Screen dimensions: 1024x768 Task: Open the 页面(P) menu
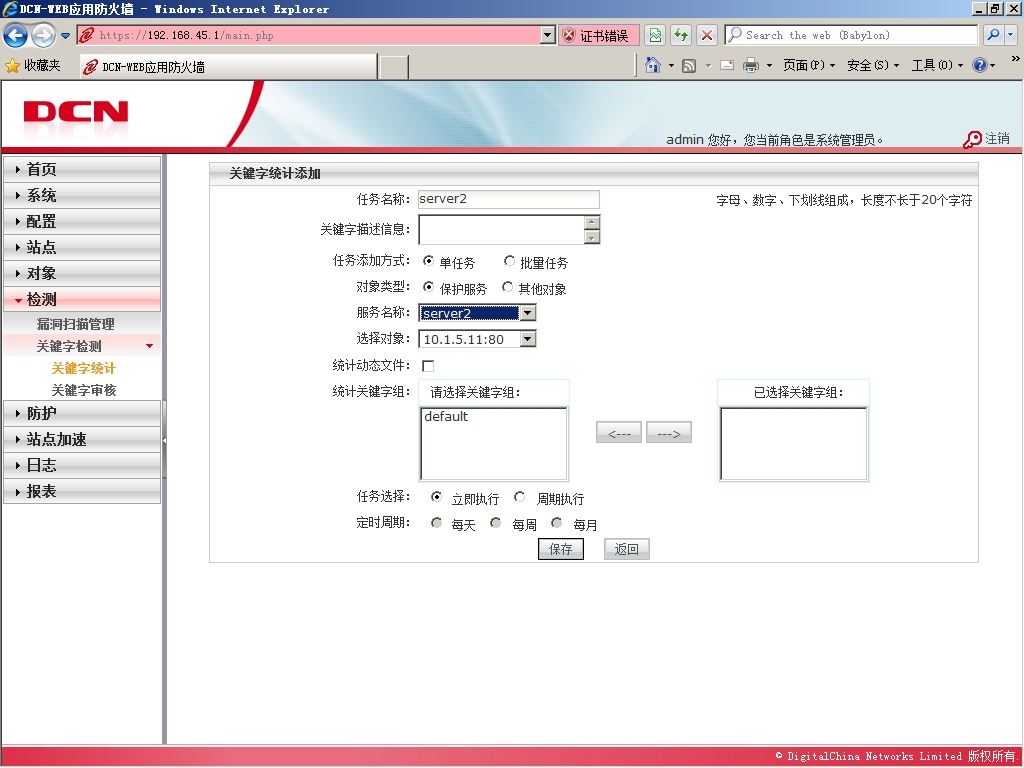(809, 65)
